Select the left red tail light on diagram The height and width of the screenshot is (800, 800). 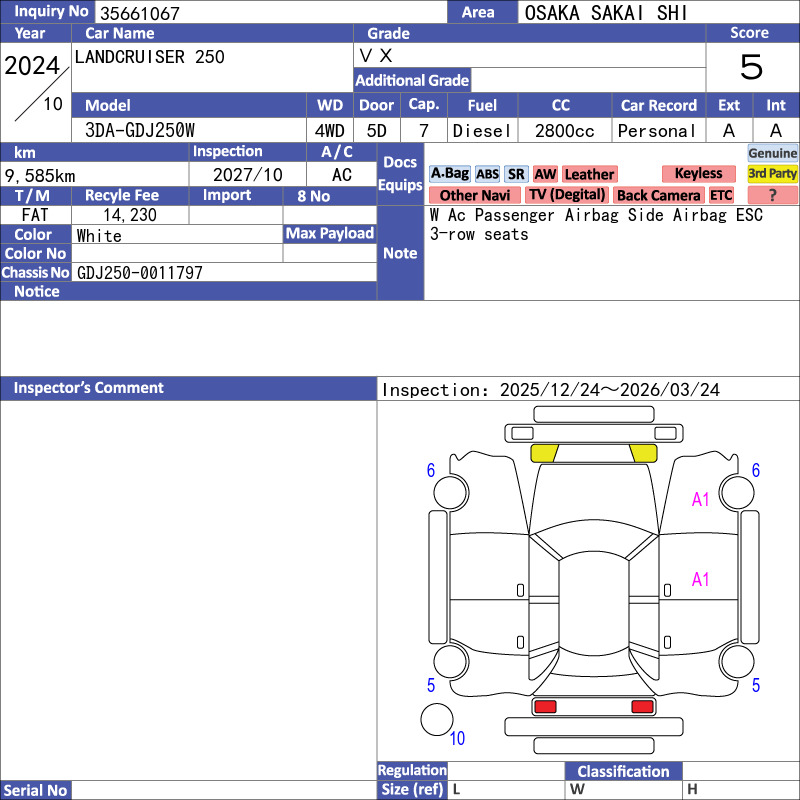[545, 707]
